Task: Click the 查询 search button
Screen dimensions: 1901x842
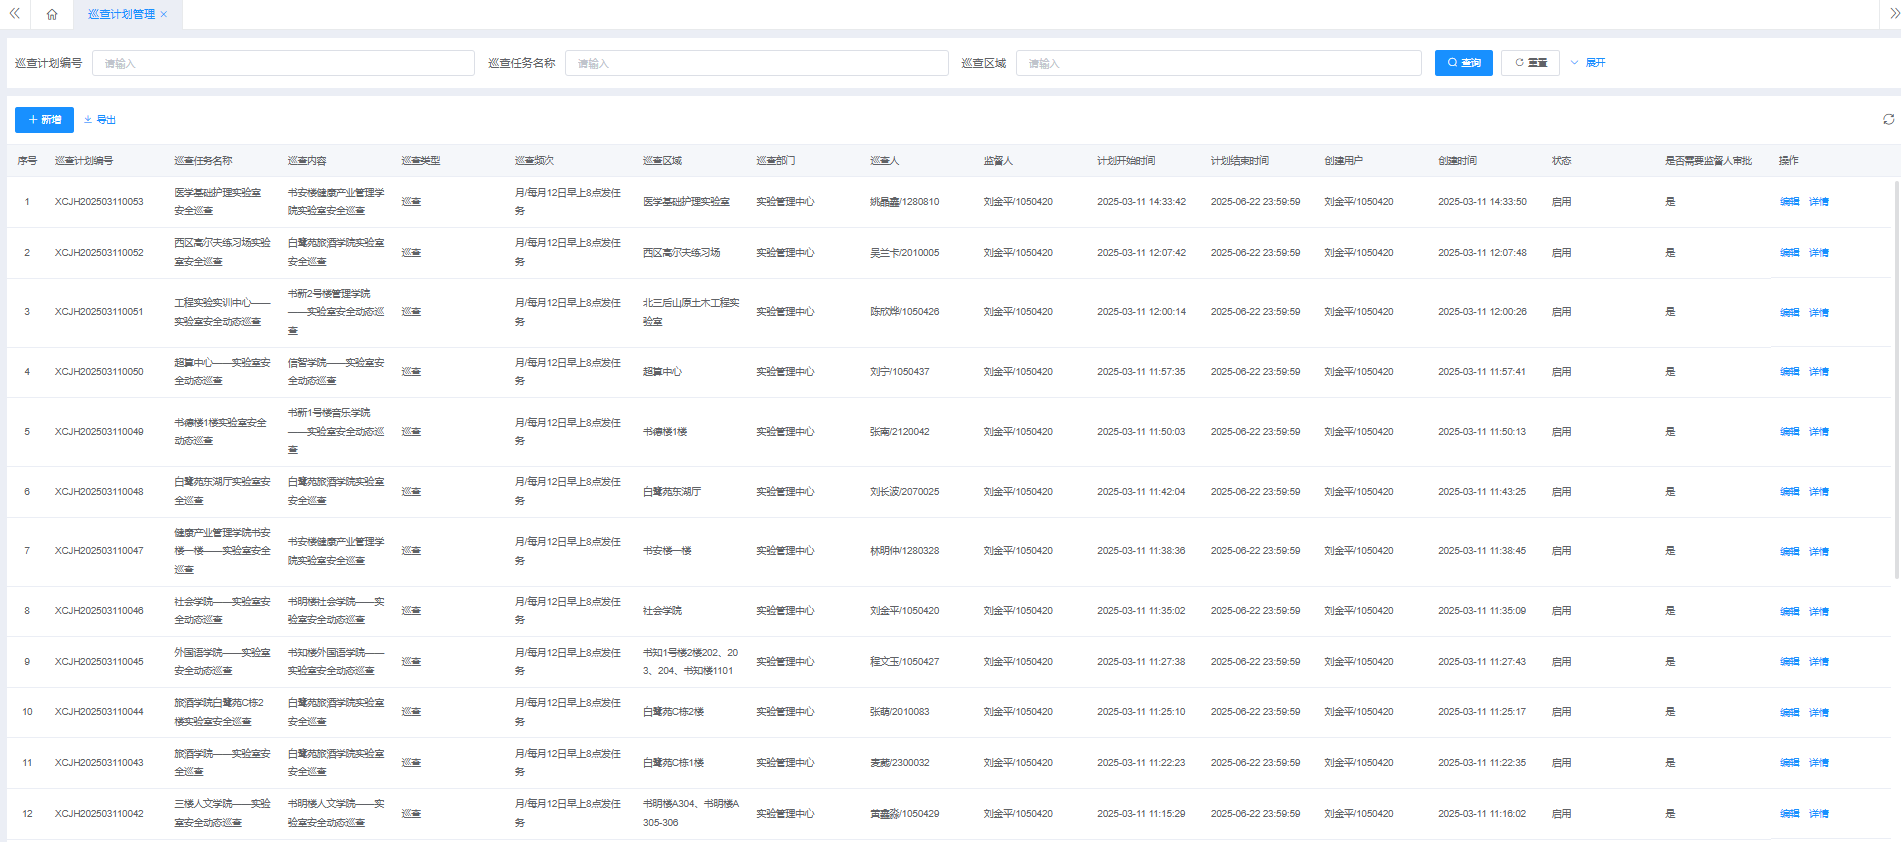Action: [1463, 63]
